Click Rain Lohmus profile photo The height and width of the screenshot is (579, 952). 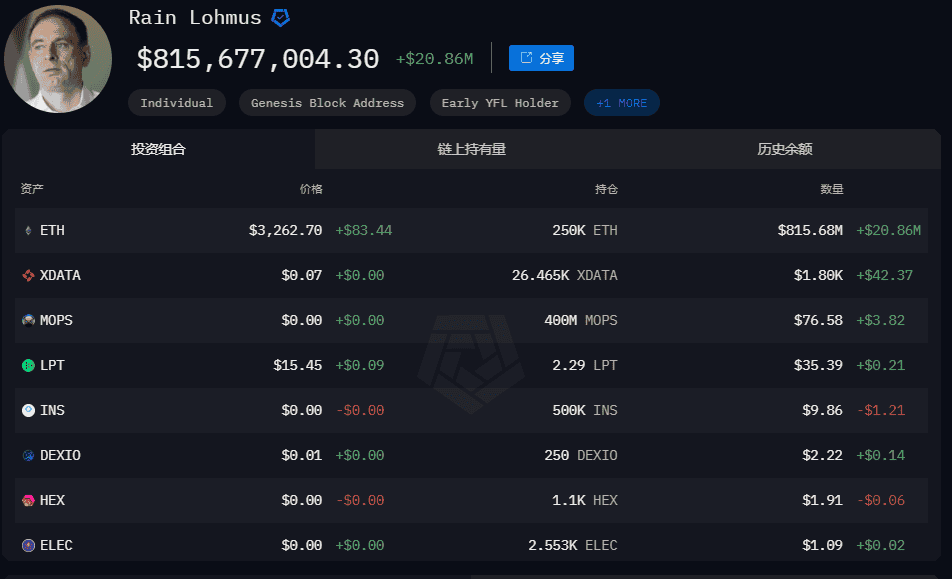(58, 59)
